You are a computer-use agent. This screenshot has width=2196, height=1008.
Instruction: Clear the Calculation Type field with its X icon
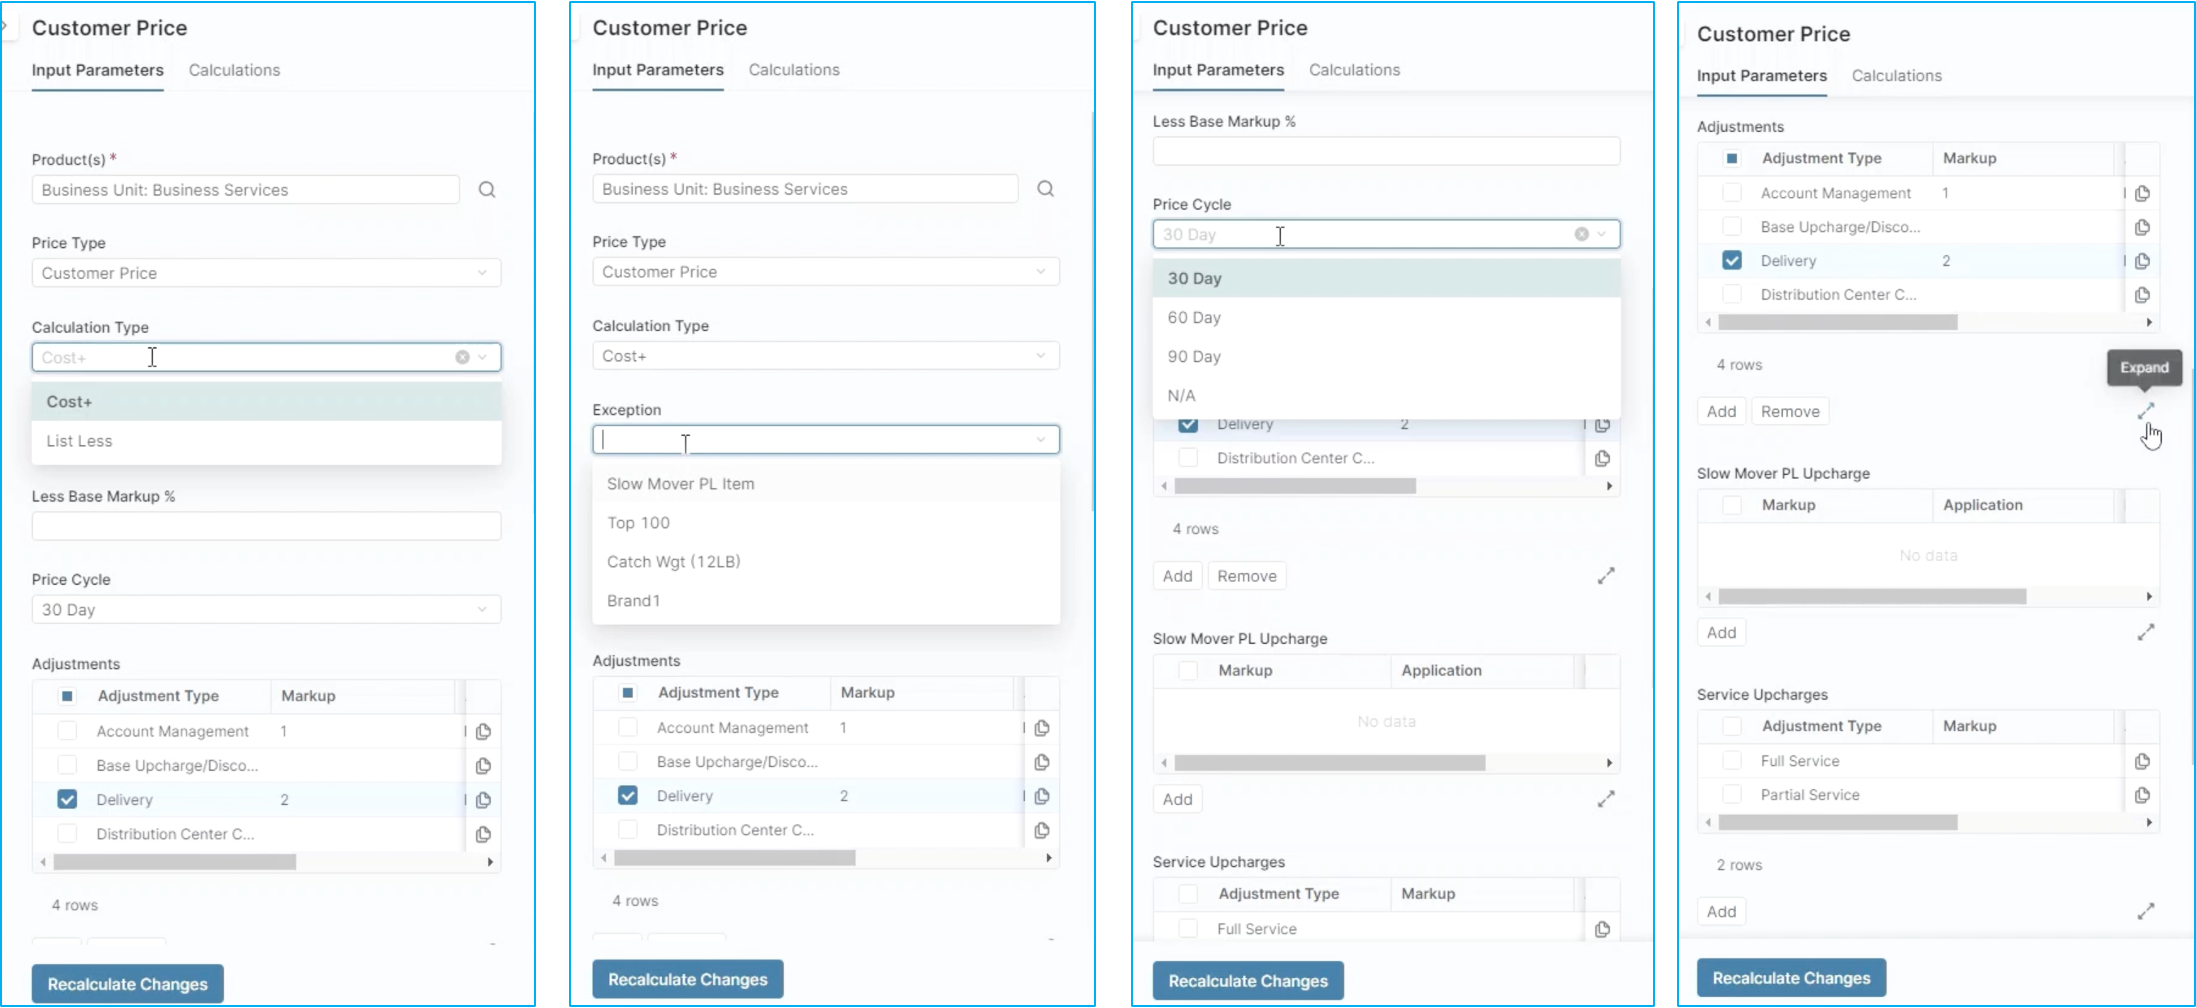tap(462, 357)
